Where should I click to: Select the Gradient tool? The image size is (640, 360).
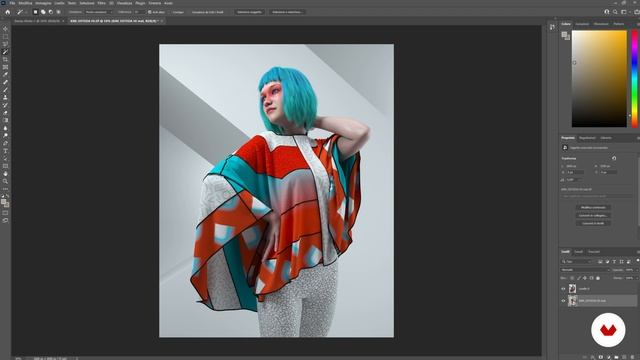click(x=5, y=120)
